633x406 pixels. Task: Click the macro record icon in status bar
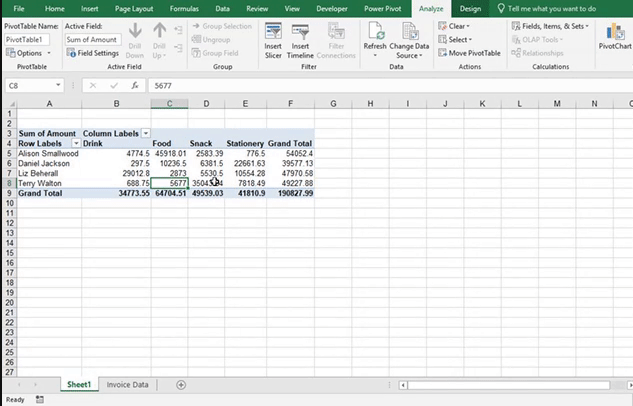pos(40,399)
